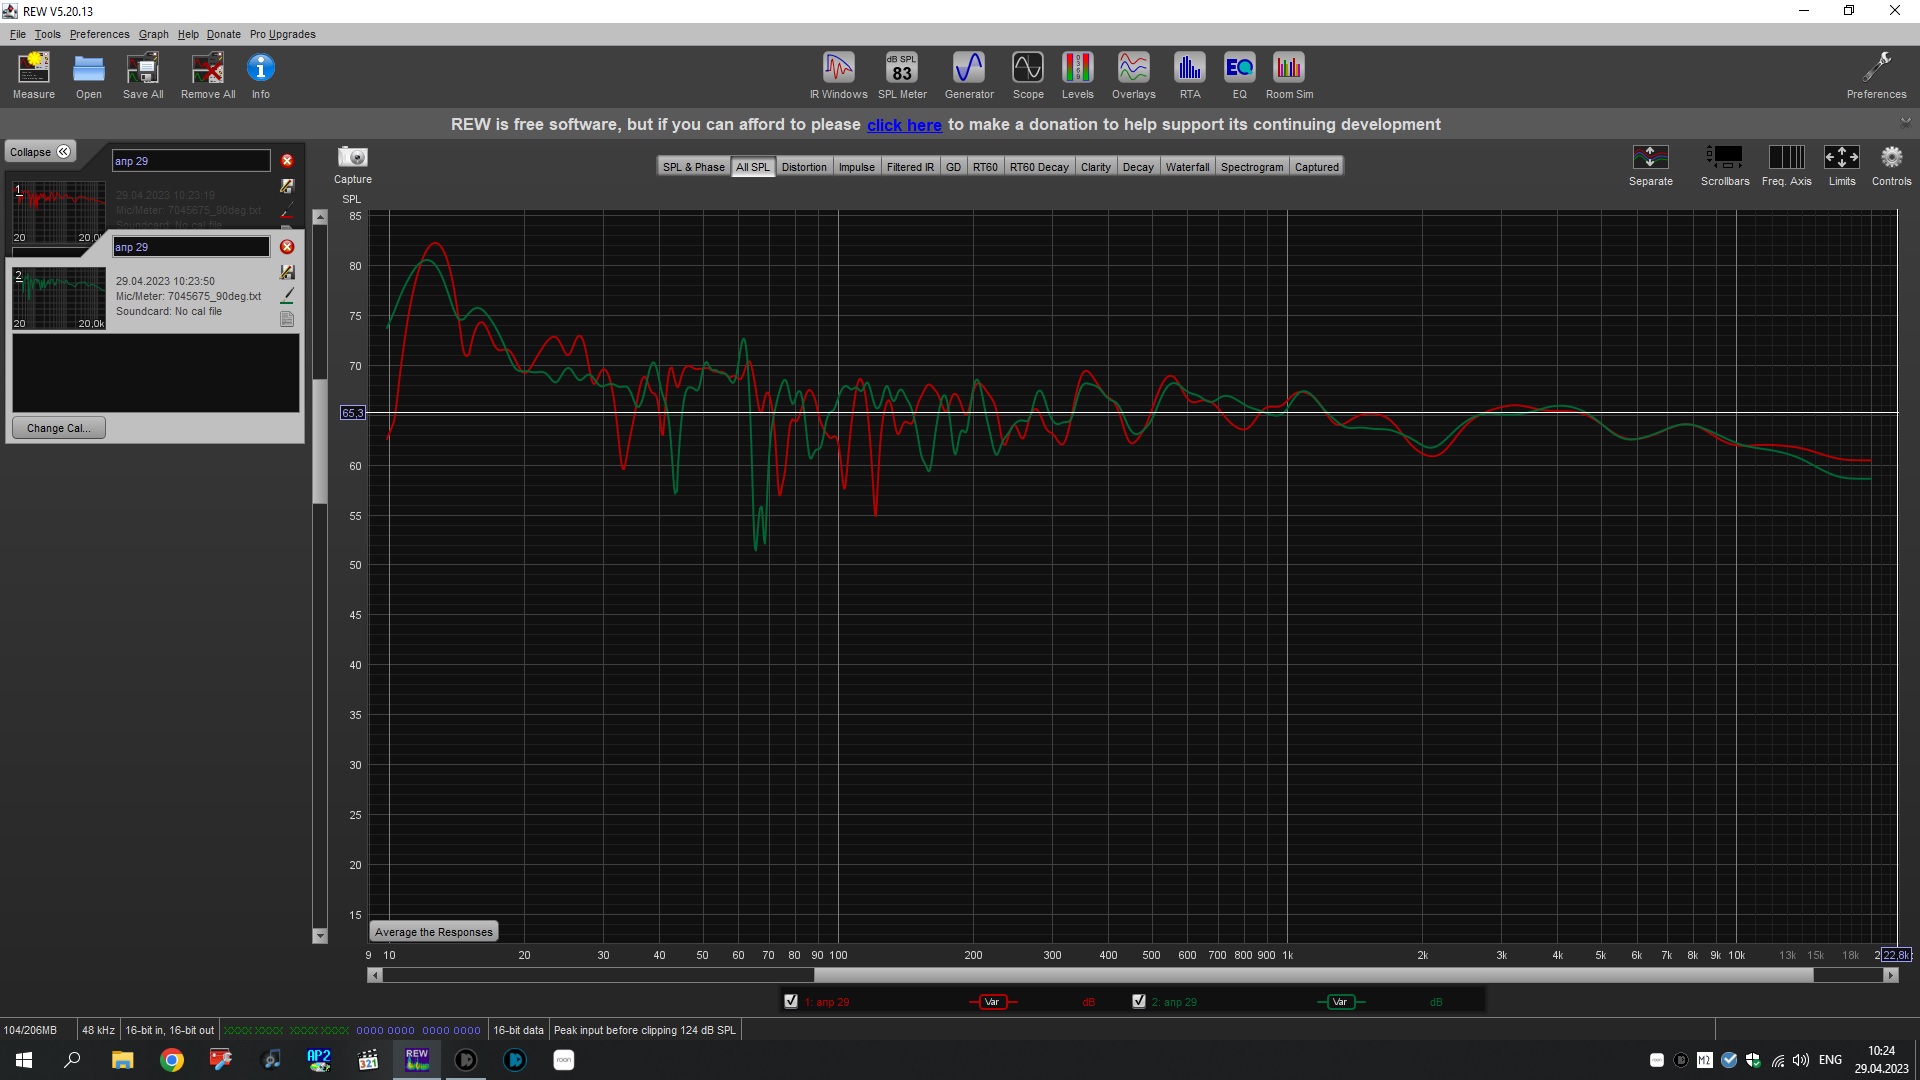Remove measurement 2 with red X icon

(287, 247)
